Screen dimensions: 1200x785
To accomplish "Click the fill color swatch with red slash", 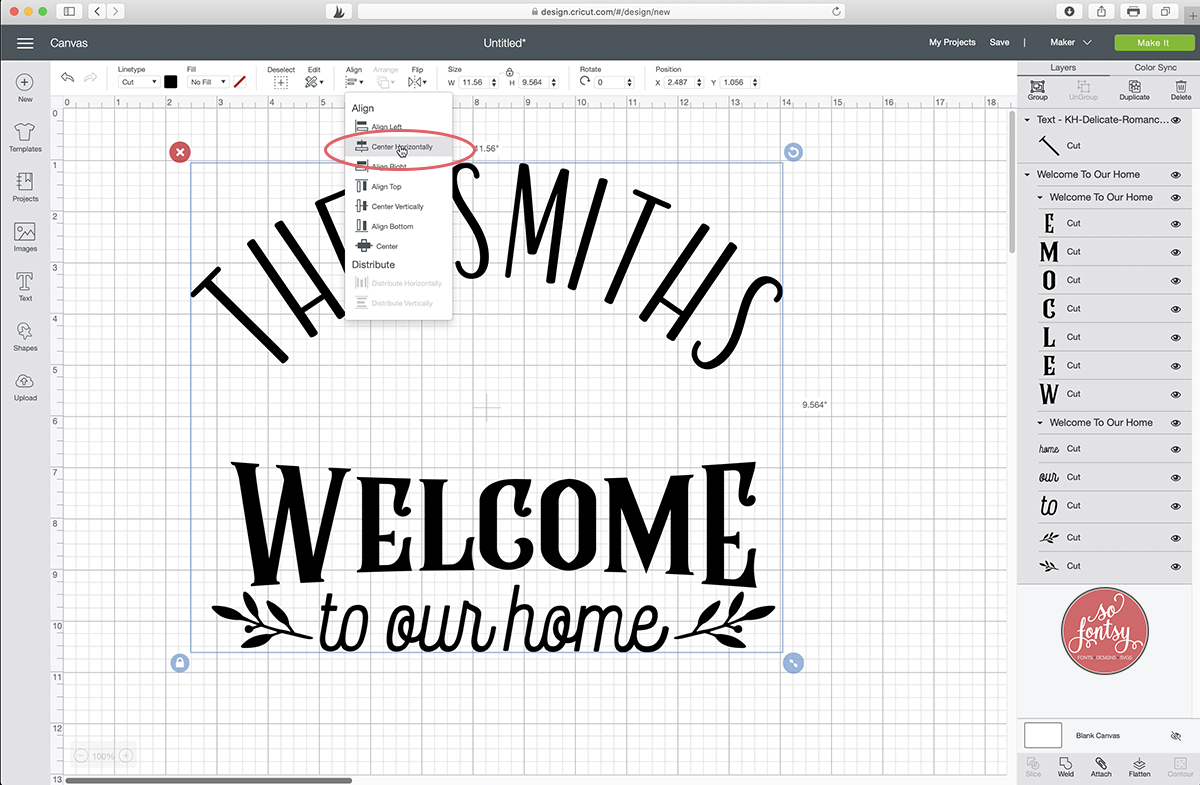I will pyautogui.click(x=240, y=82).
